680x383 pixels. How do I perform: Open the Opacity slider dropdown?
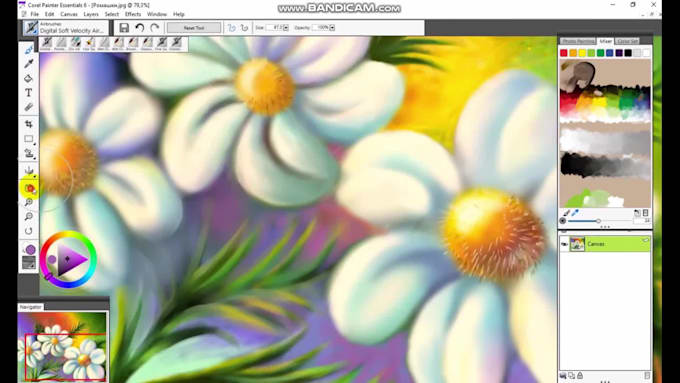332,28
